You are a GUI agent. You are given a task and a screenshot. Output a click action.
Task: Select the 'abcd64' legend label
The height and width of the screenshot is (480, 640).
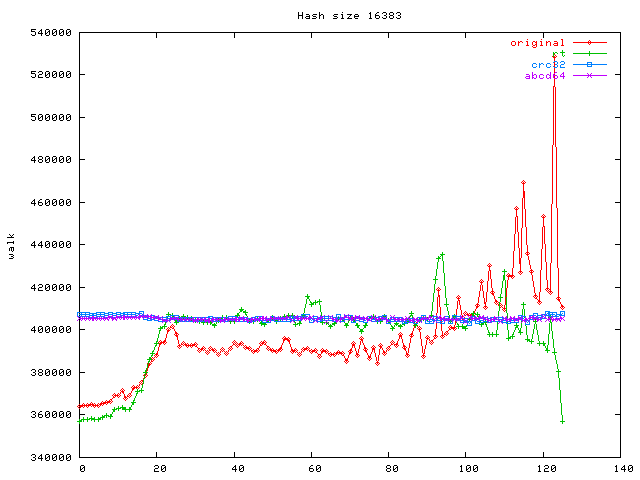tap(545, 76)
